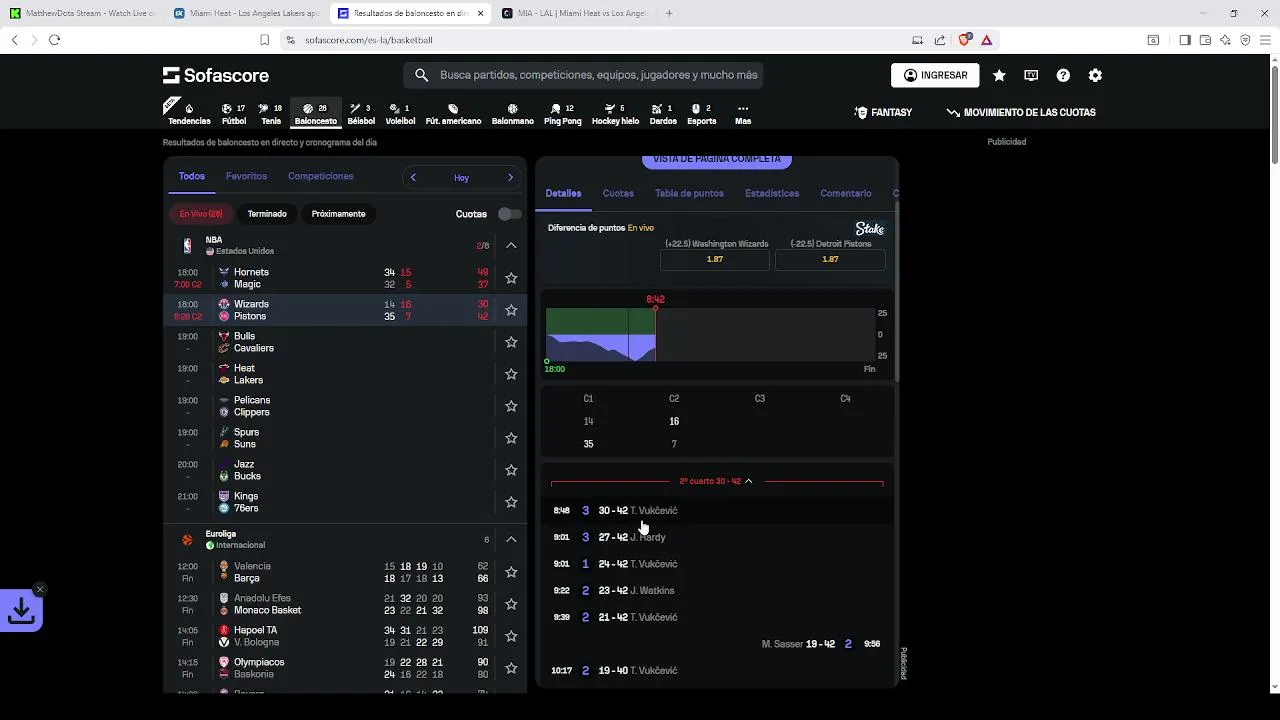This screenshot has width=1280, height=720.
Task: Open the Cuotas tab in match panel
Action: point(618,193)
